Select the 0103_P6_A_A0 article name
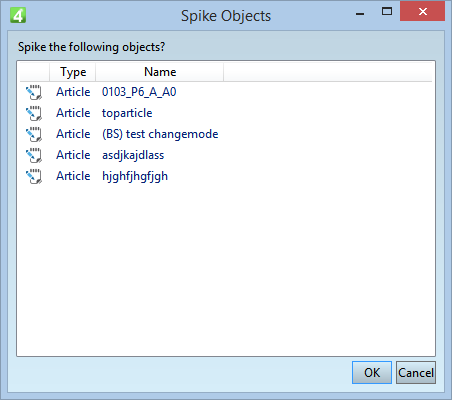Screen dimensions: 452x400 [139, 92]
